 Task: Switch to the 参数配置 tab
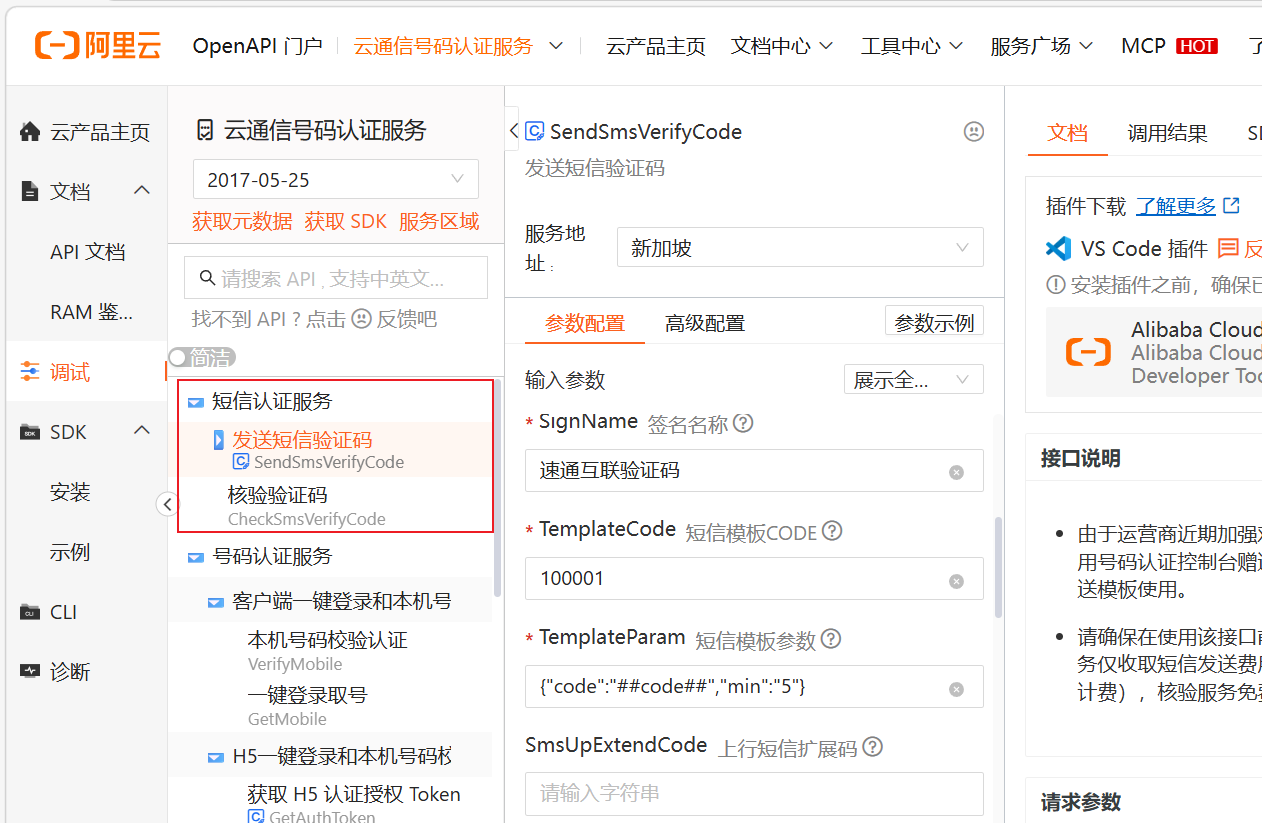[585, 323]
